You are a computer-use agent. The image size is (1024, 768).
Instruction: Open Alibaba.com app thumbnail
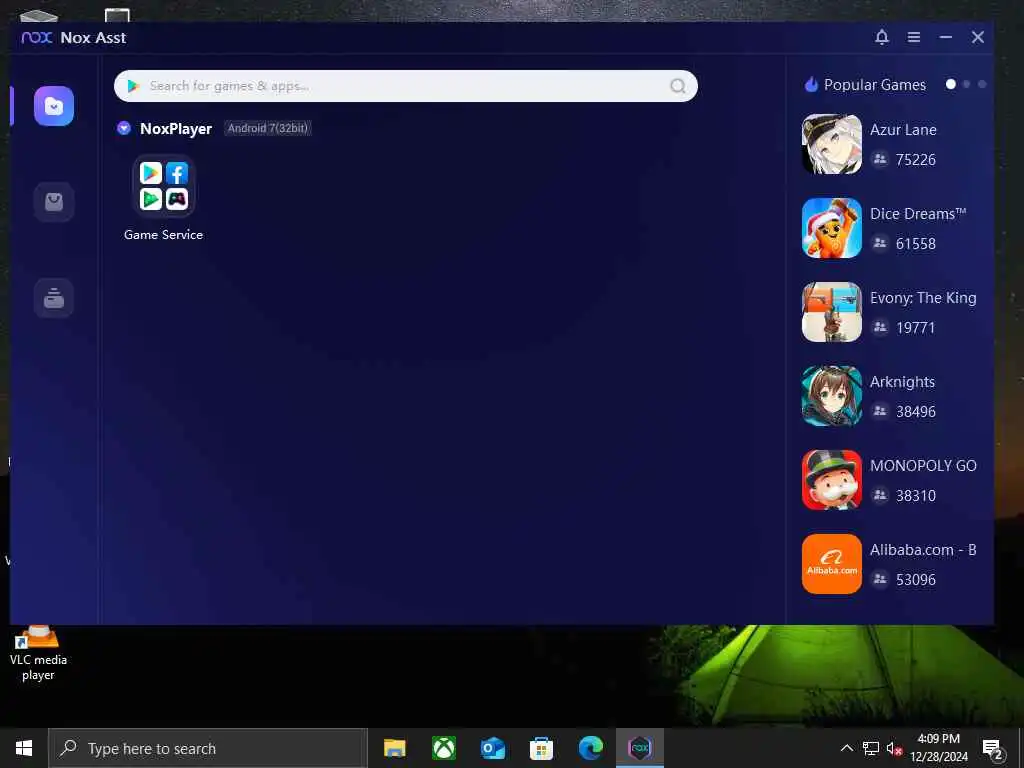[831, 564]
